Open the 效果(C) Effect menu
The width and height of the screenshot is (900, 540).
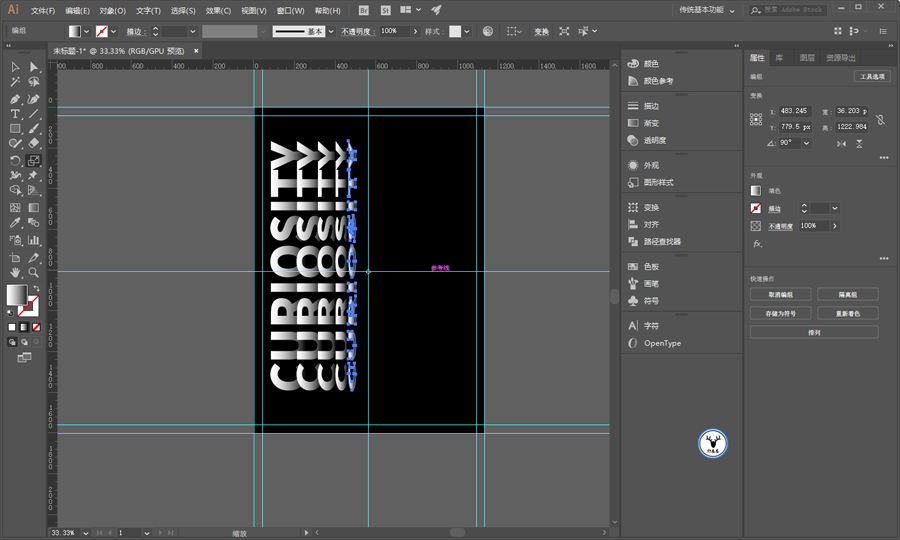tap(218, 11)
